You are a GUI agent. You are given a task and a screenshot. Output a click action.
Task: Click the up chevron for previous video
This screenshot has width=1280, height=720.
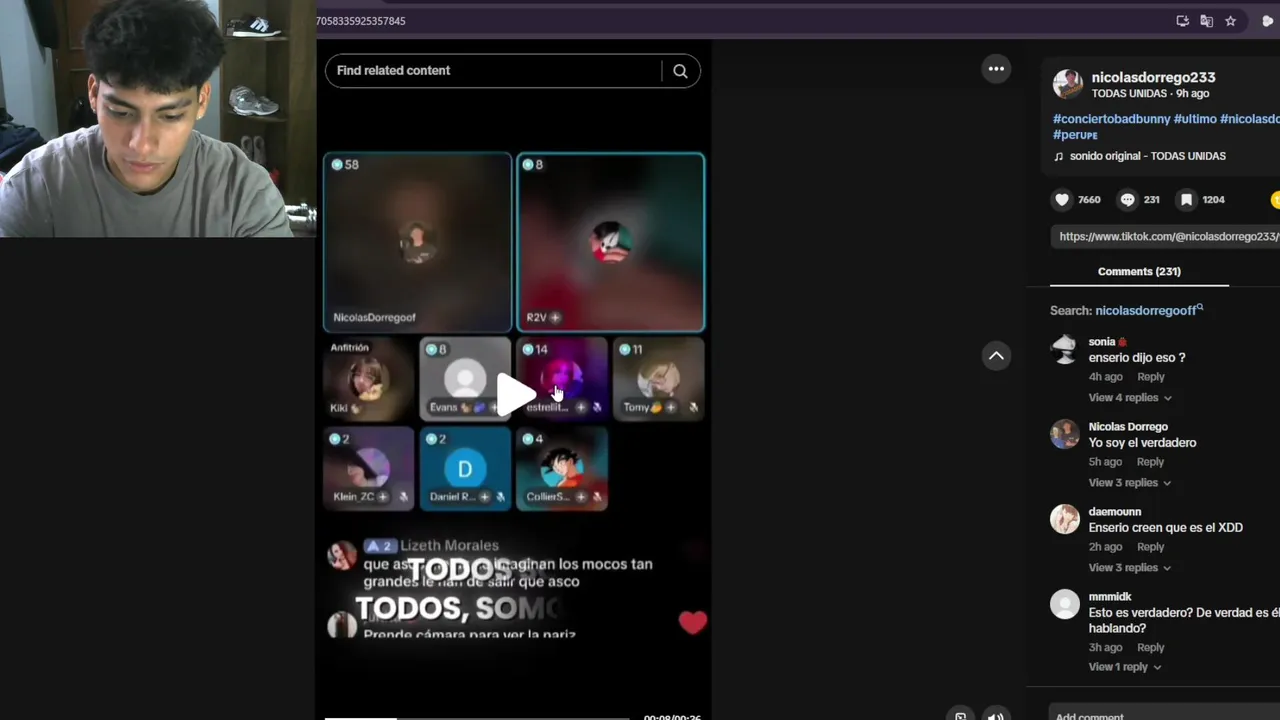pyautogui.click(x=996, y=356)
